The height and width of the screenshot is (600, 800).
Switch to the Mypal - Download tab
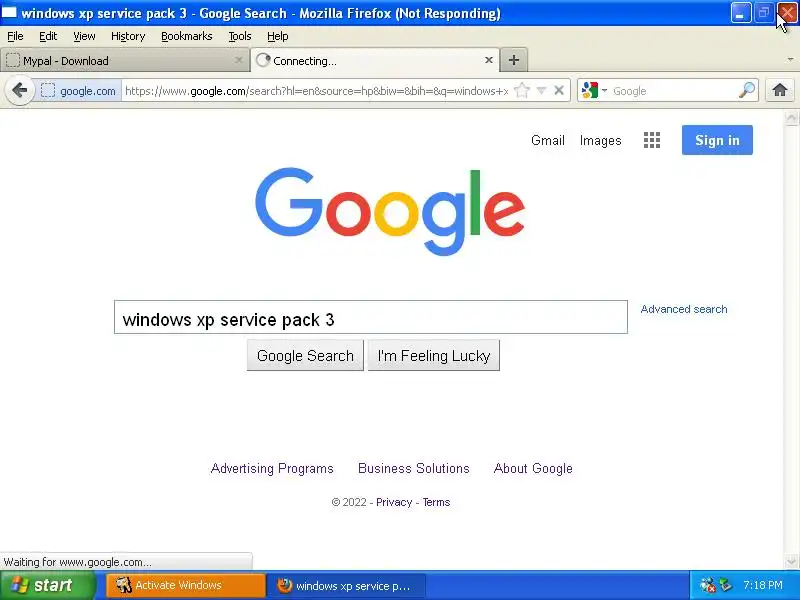pyautogui.click(x=124, y=60)
